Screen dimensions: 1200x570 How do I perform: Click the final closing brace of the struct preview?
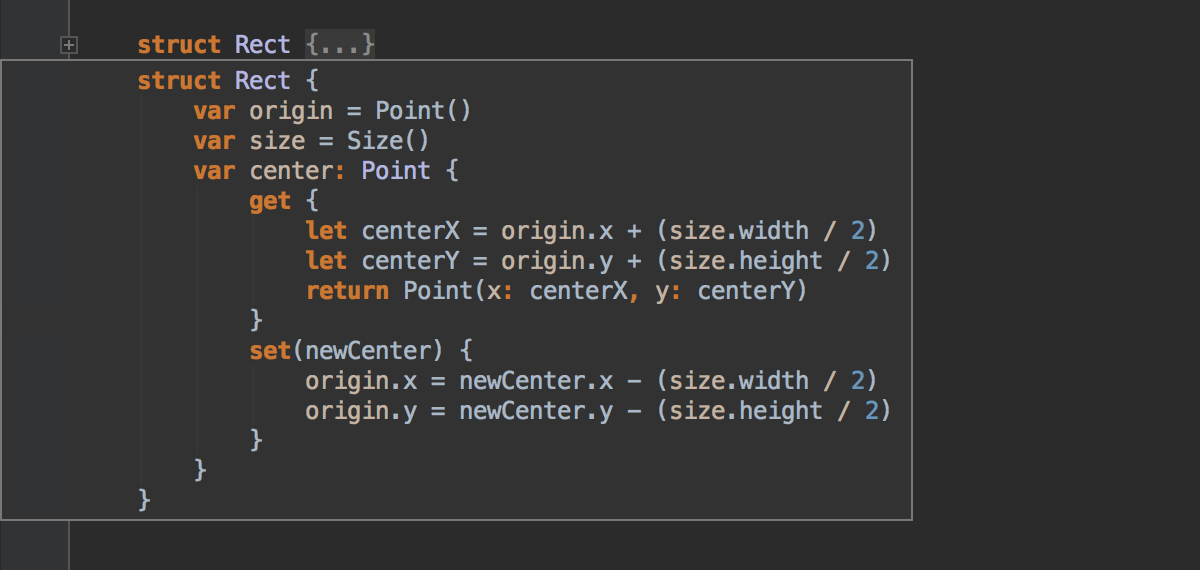[145, 497]
